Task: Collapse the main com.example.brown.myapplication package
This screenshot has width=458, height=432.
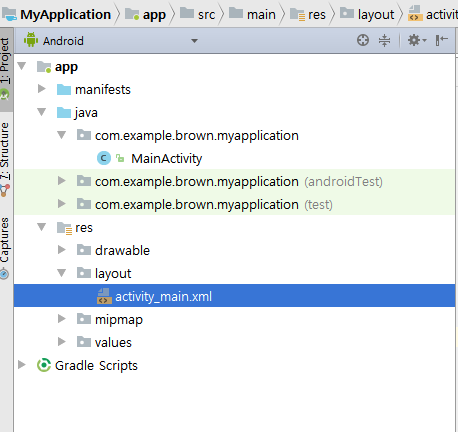Action: 62,135
